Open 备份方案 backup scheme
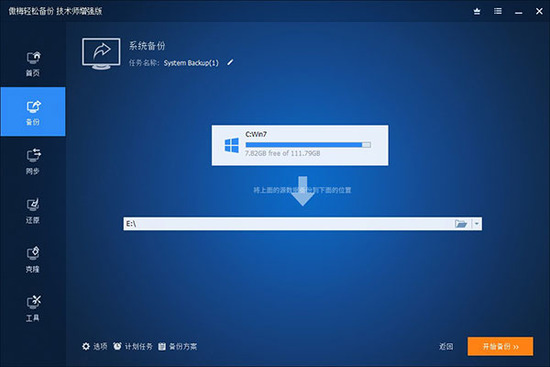 pyautogui.click(x=177, y=346)
